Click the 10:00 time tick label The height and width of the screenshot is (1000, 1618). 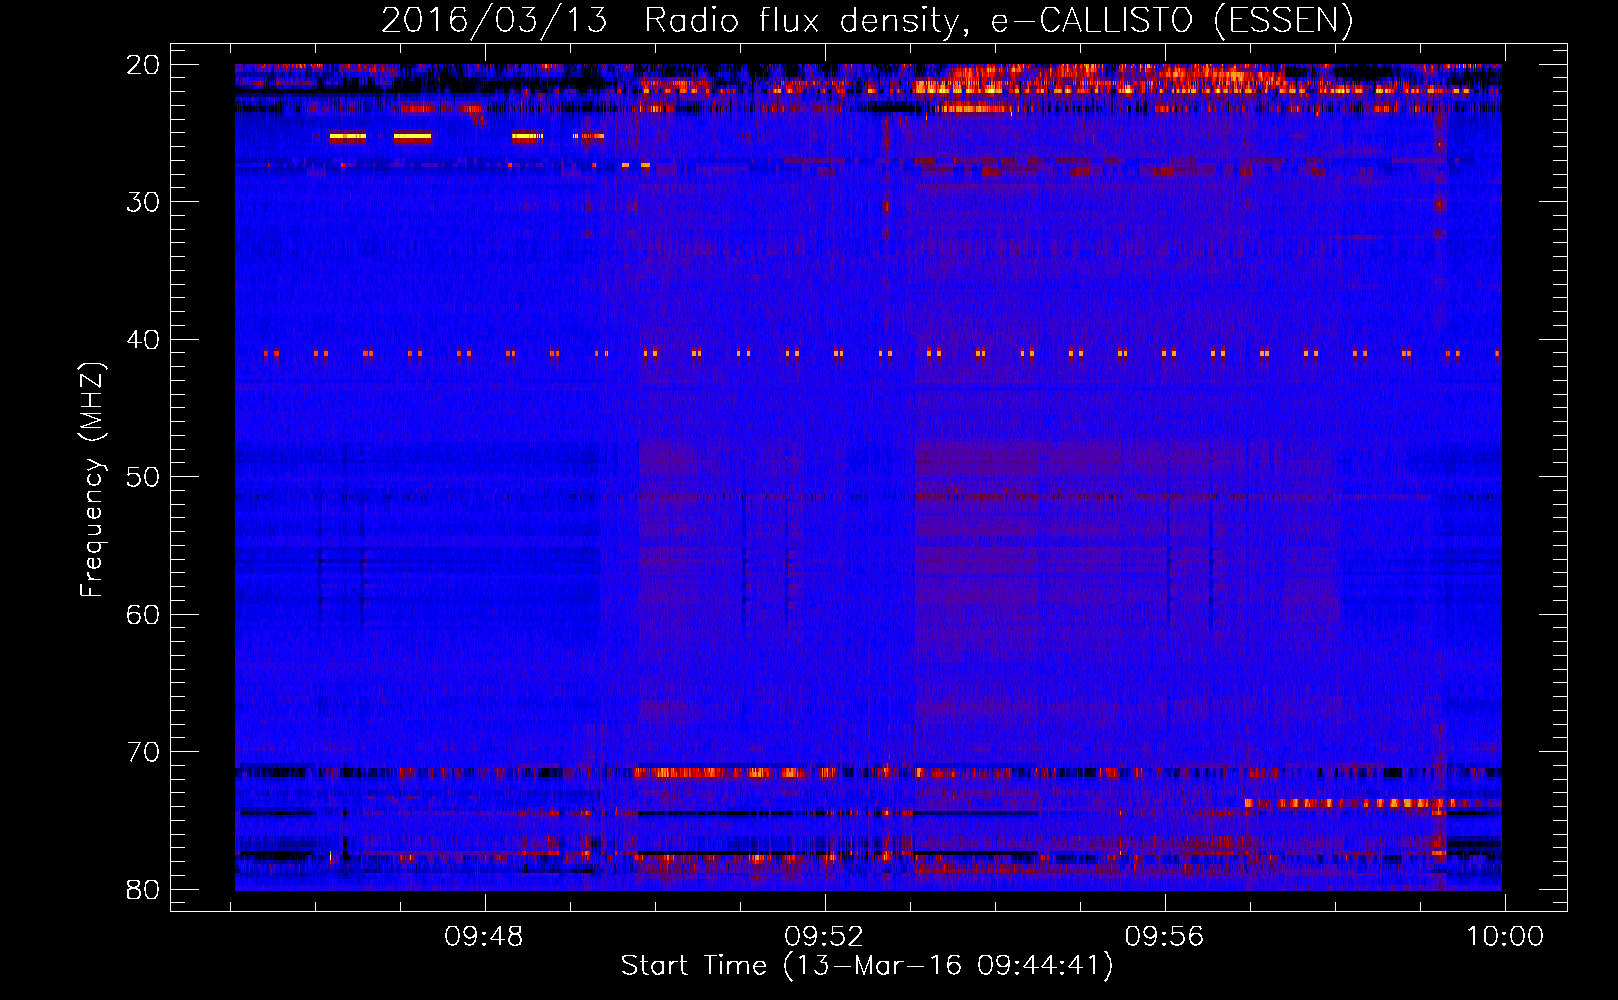coord(1505,937)
